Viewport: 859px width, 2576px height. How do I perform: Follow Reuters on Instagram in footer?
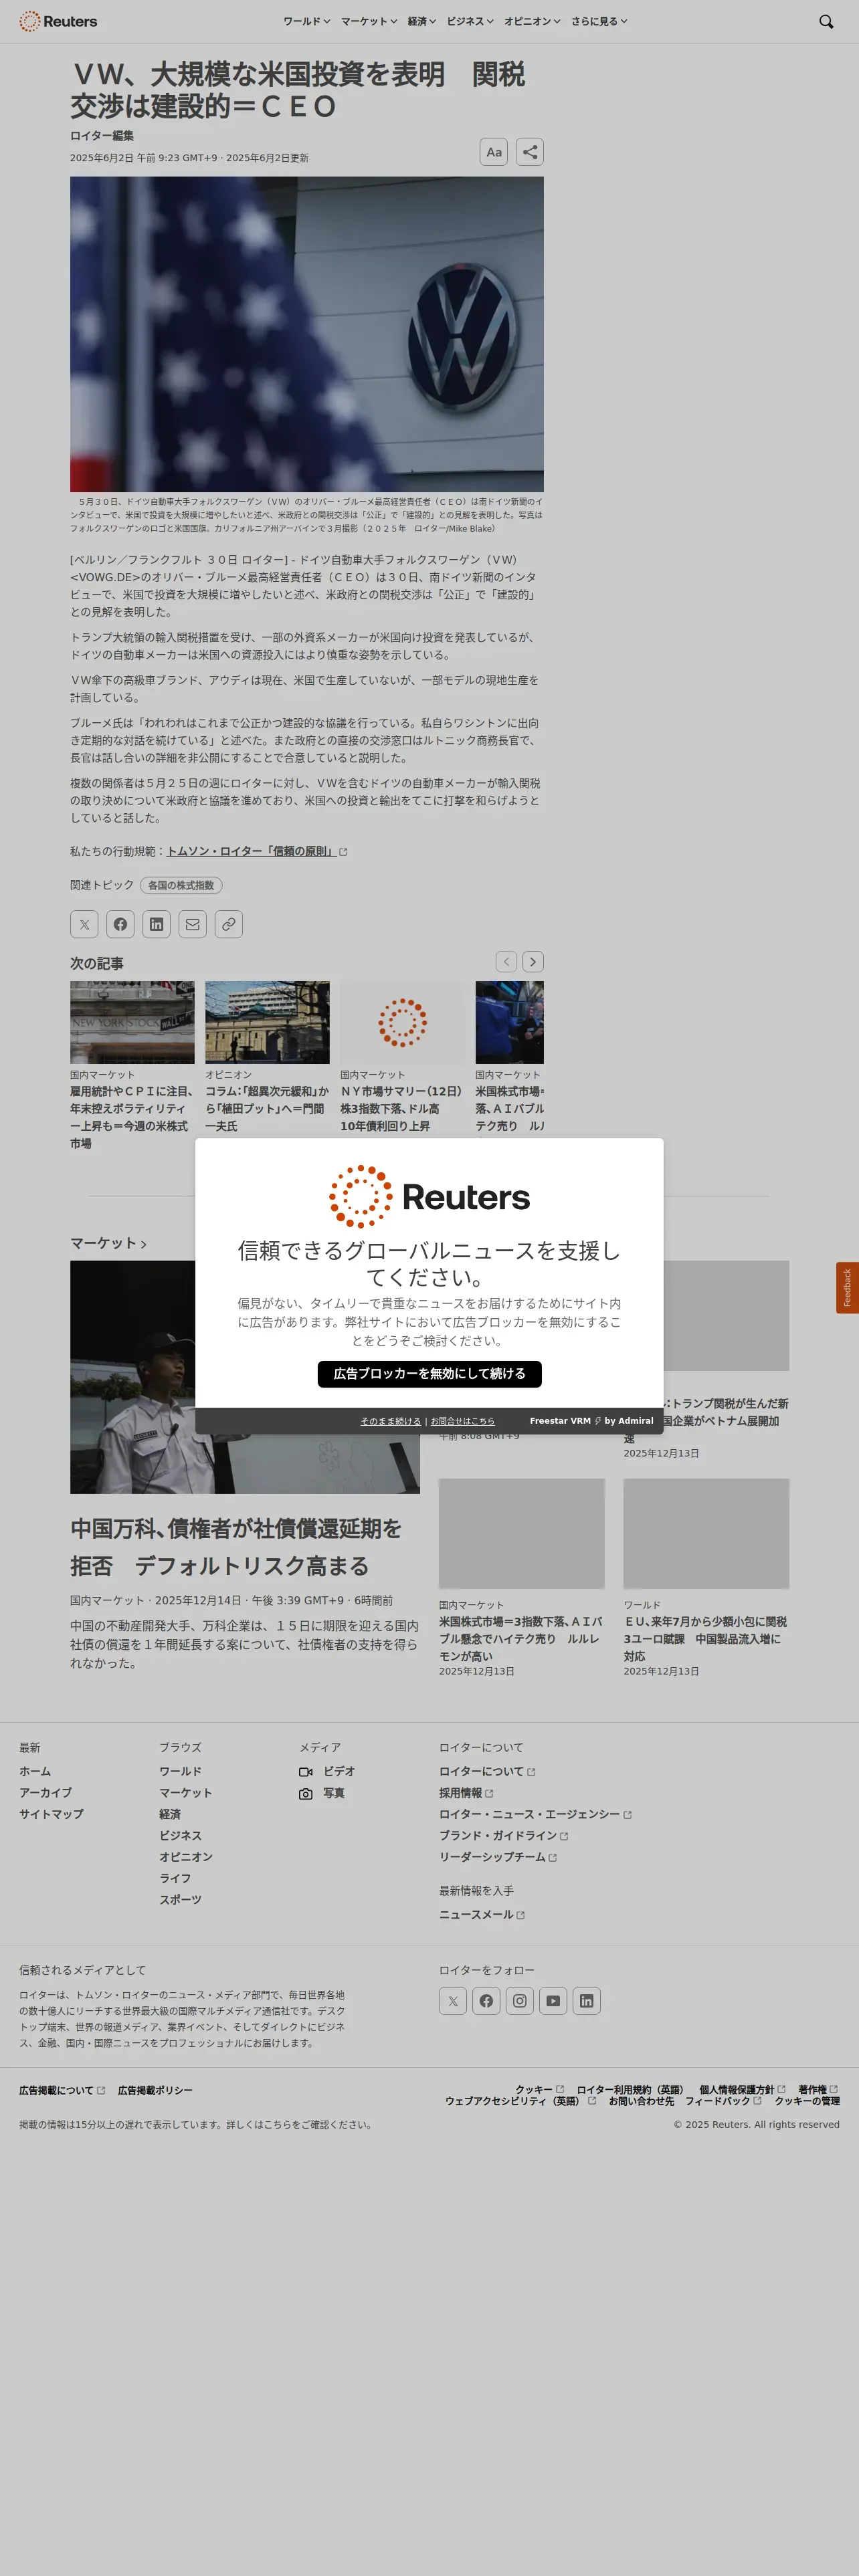pos(520,2001)
